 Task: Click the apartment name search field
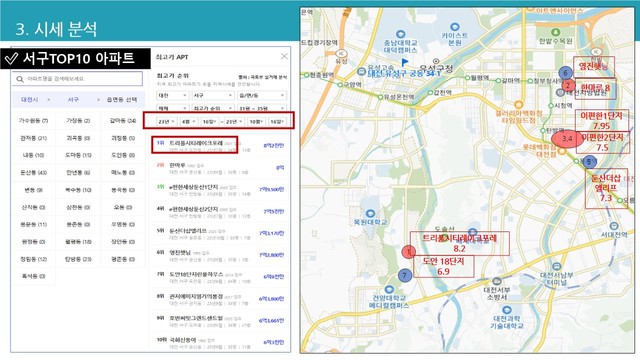point(77,79)
